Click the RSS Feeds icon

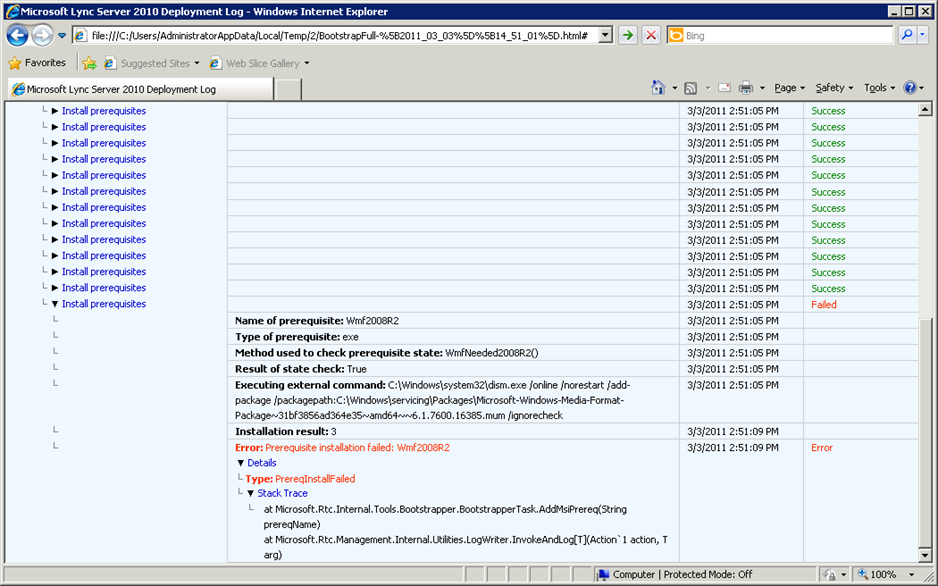tap(691, 88)
